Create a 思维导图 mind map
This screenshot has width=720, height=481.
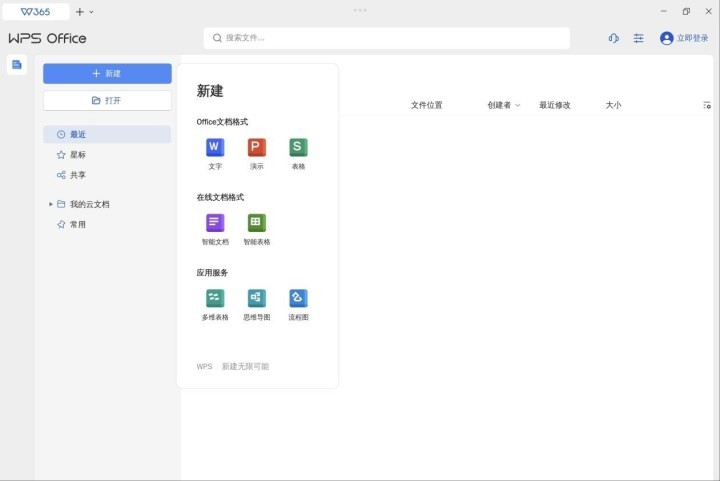click(257, 304)
